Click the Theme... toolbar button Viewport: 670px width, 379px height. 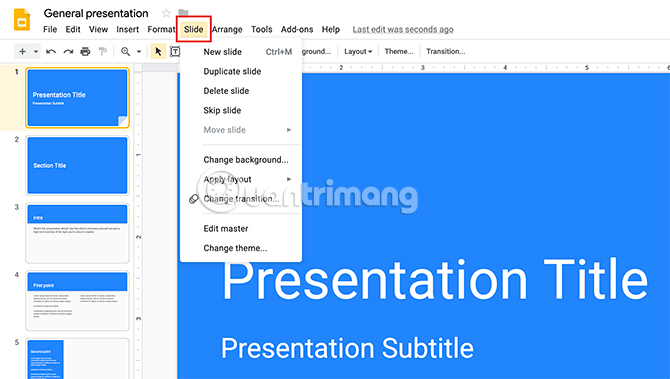click(399, 52)
